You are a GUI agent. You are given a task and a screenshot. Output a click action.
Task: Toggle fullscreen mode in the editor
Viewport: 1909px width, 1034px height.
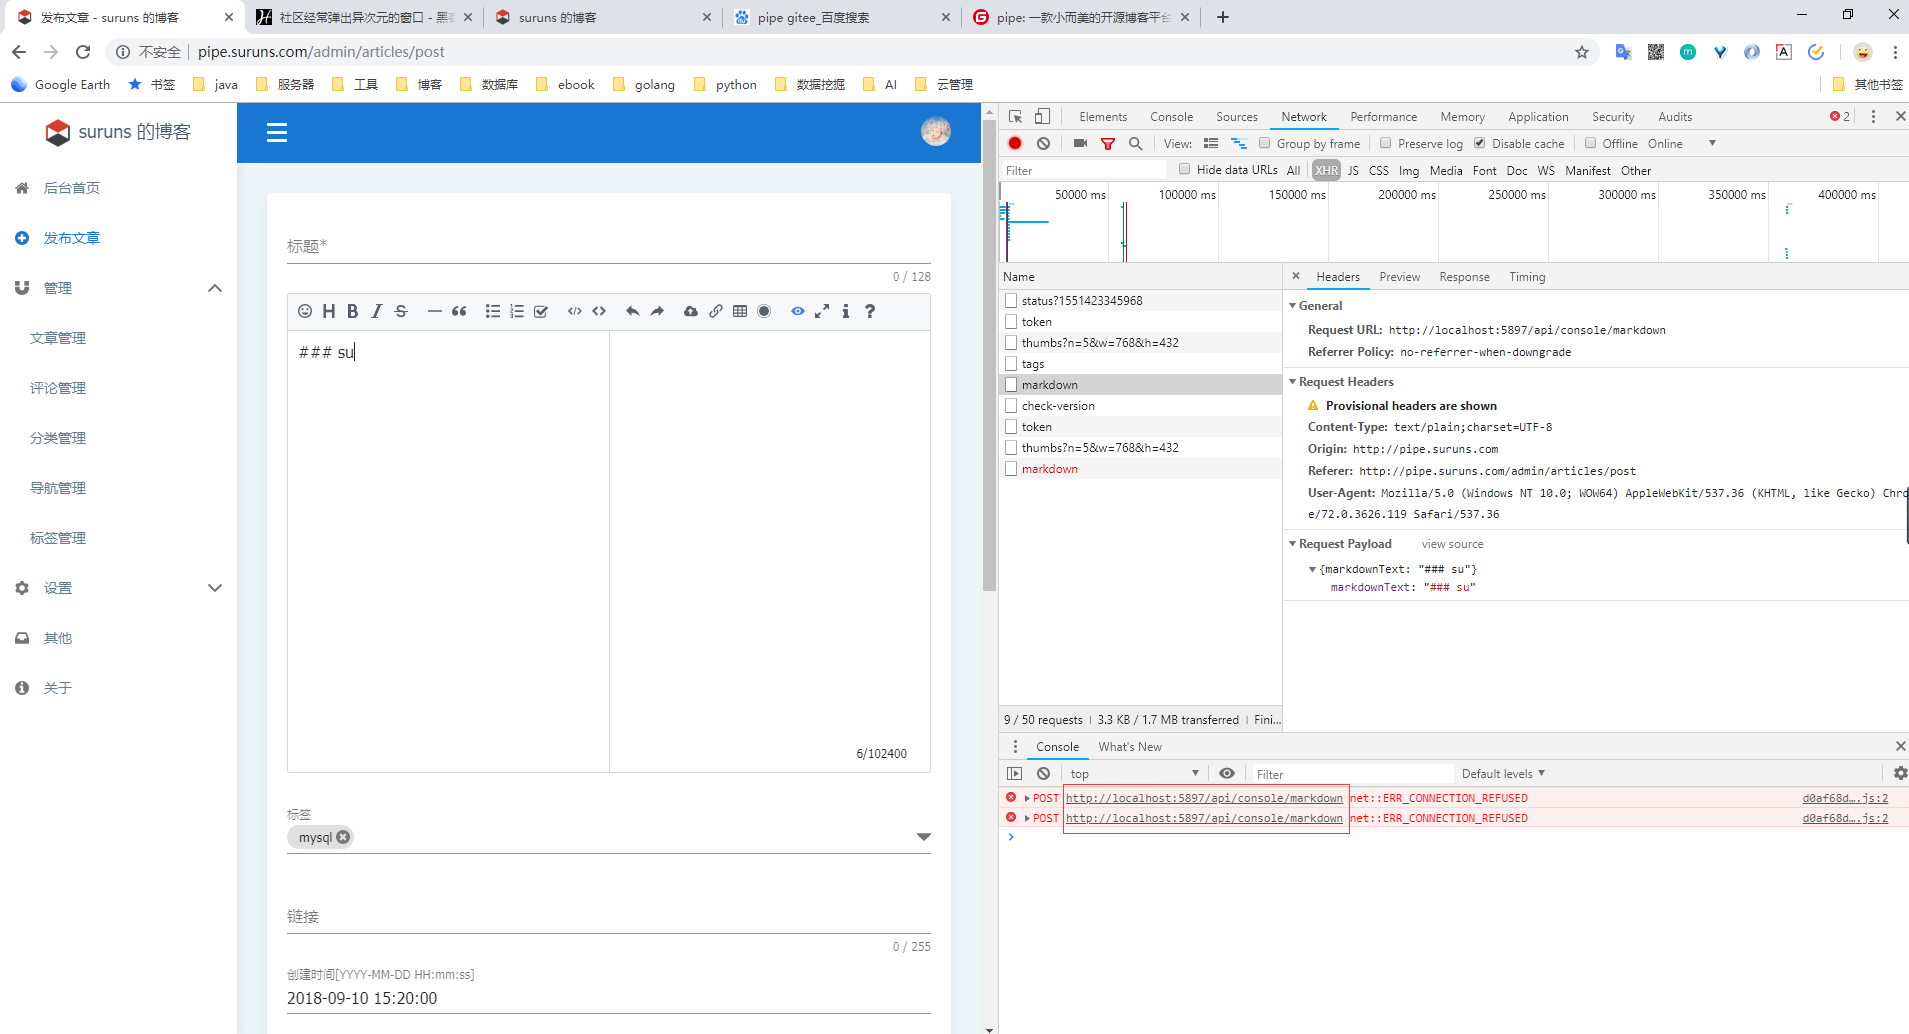tap(822, 311)
